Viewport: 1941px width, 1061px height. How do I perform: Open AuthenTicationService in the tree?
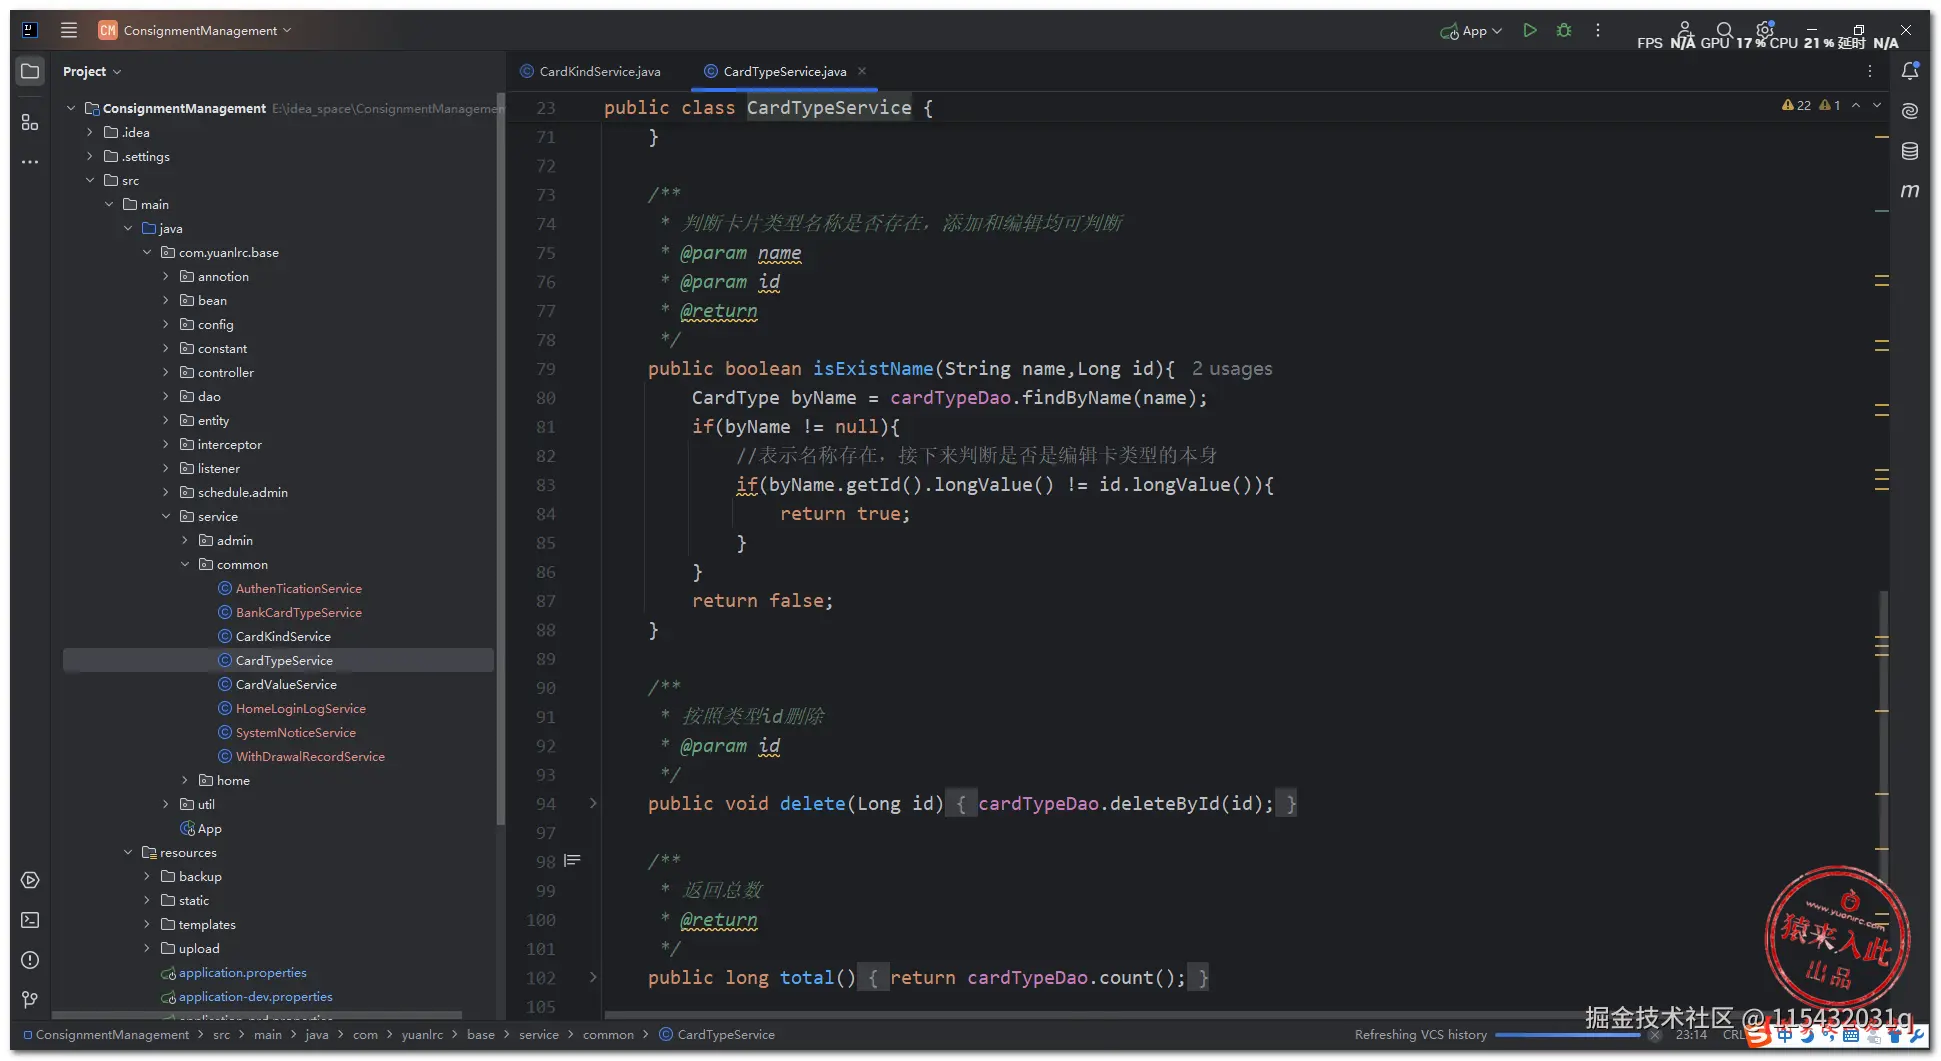click(x=298, y=588)
